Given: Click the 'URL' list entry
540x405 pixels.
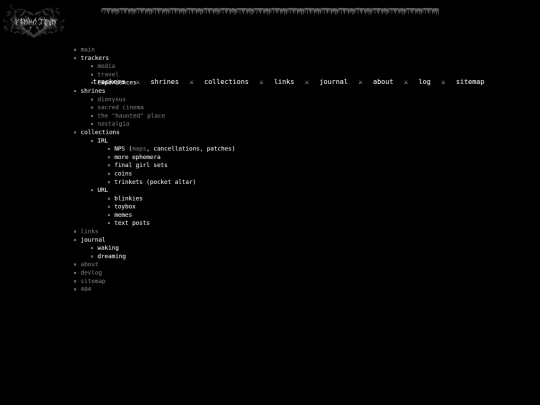Looking at the screenshot, I should tap(103, 190).
